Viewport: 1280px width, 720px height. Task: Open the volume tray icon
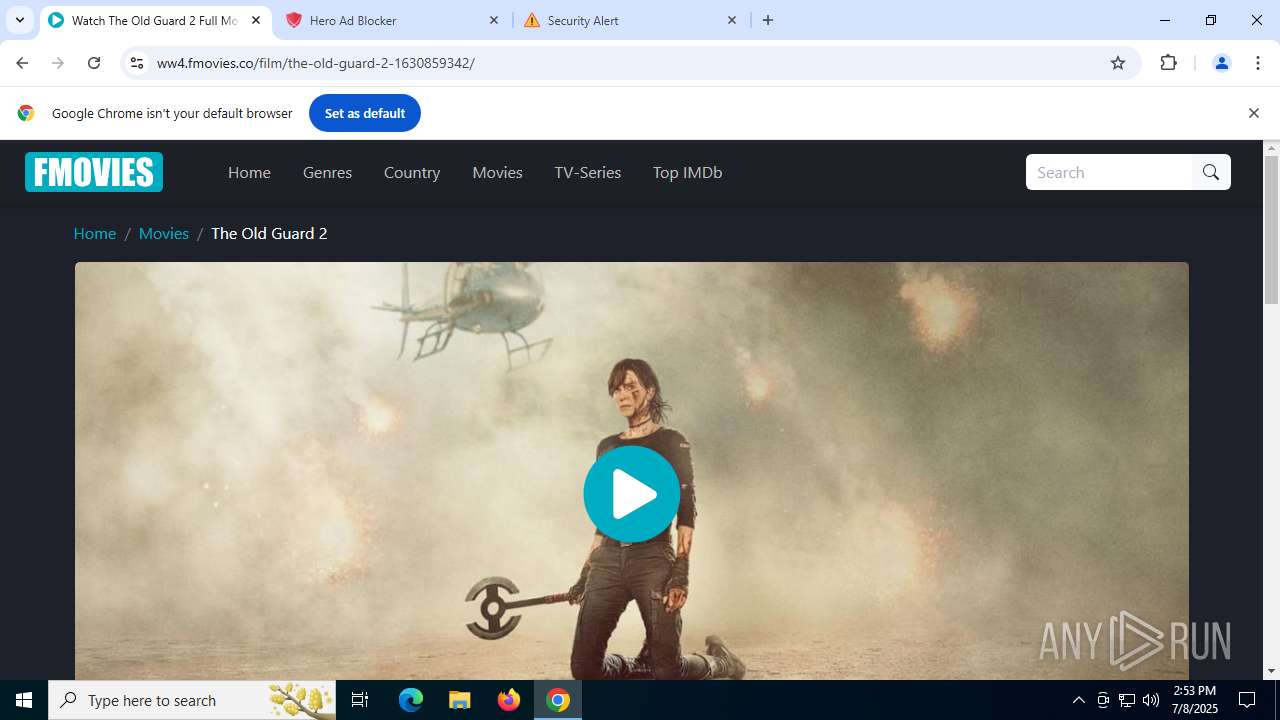tap(1151, 700)
